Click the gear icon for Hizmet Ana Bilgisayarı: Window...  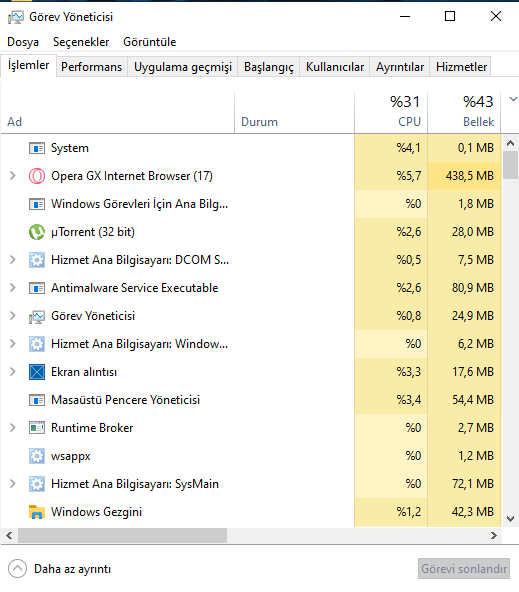pos(37,344)
